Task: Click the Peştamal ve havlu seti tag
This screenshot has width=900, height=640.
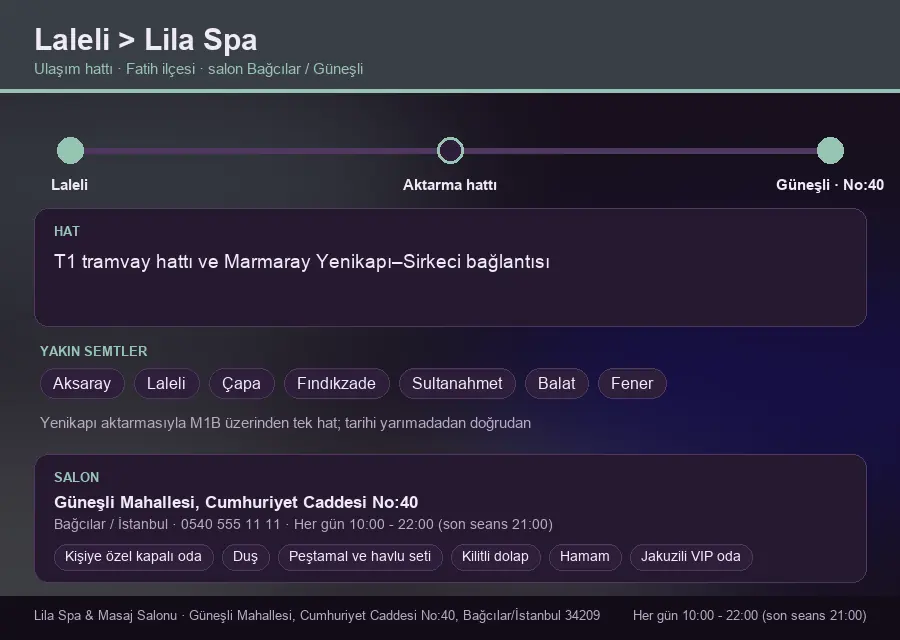Action: [360, 557]
